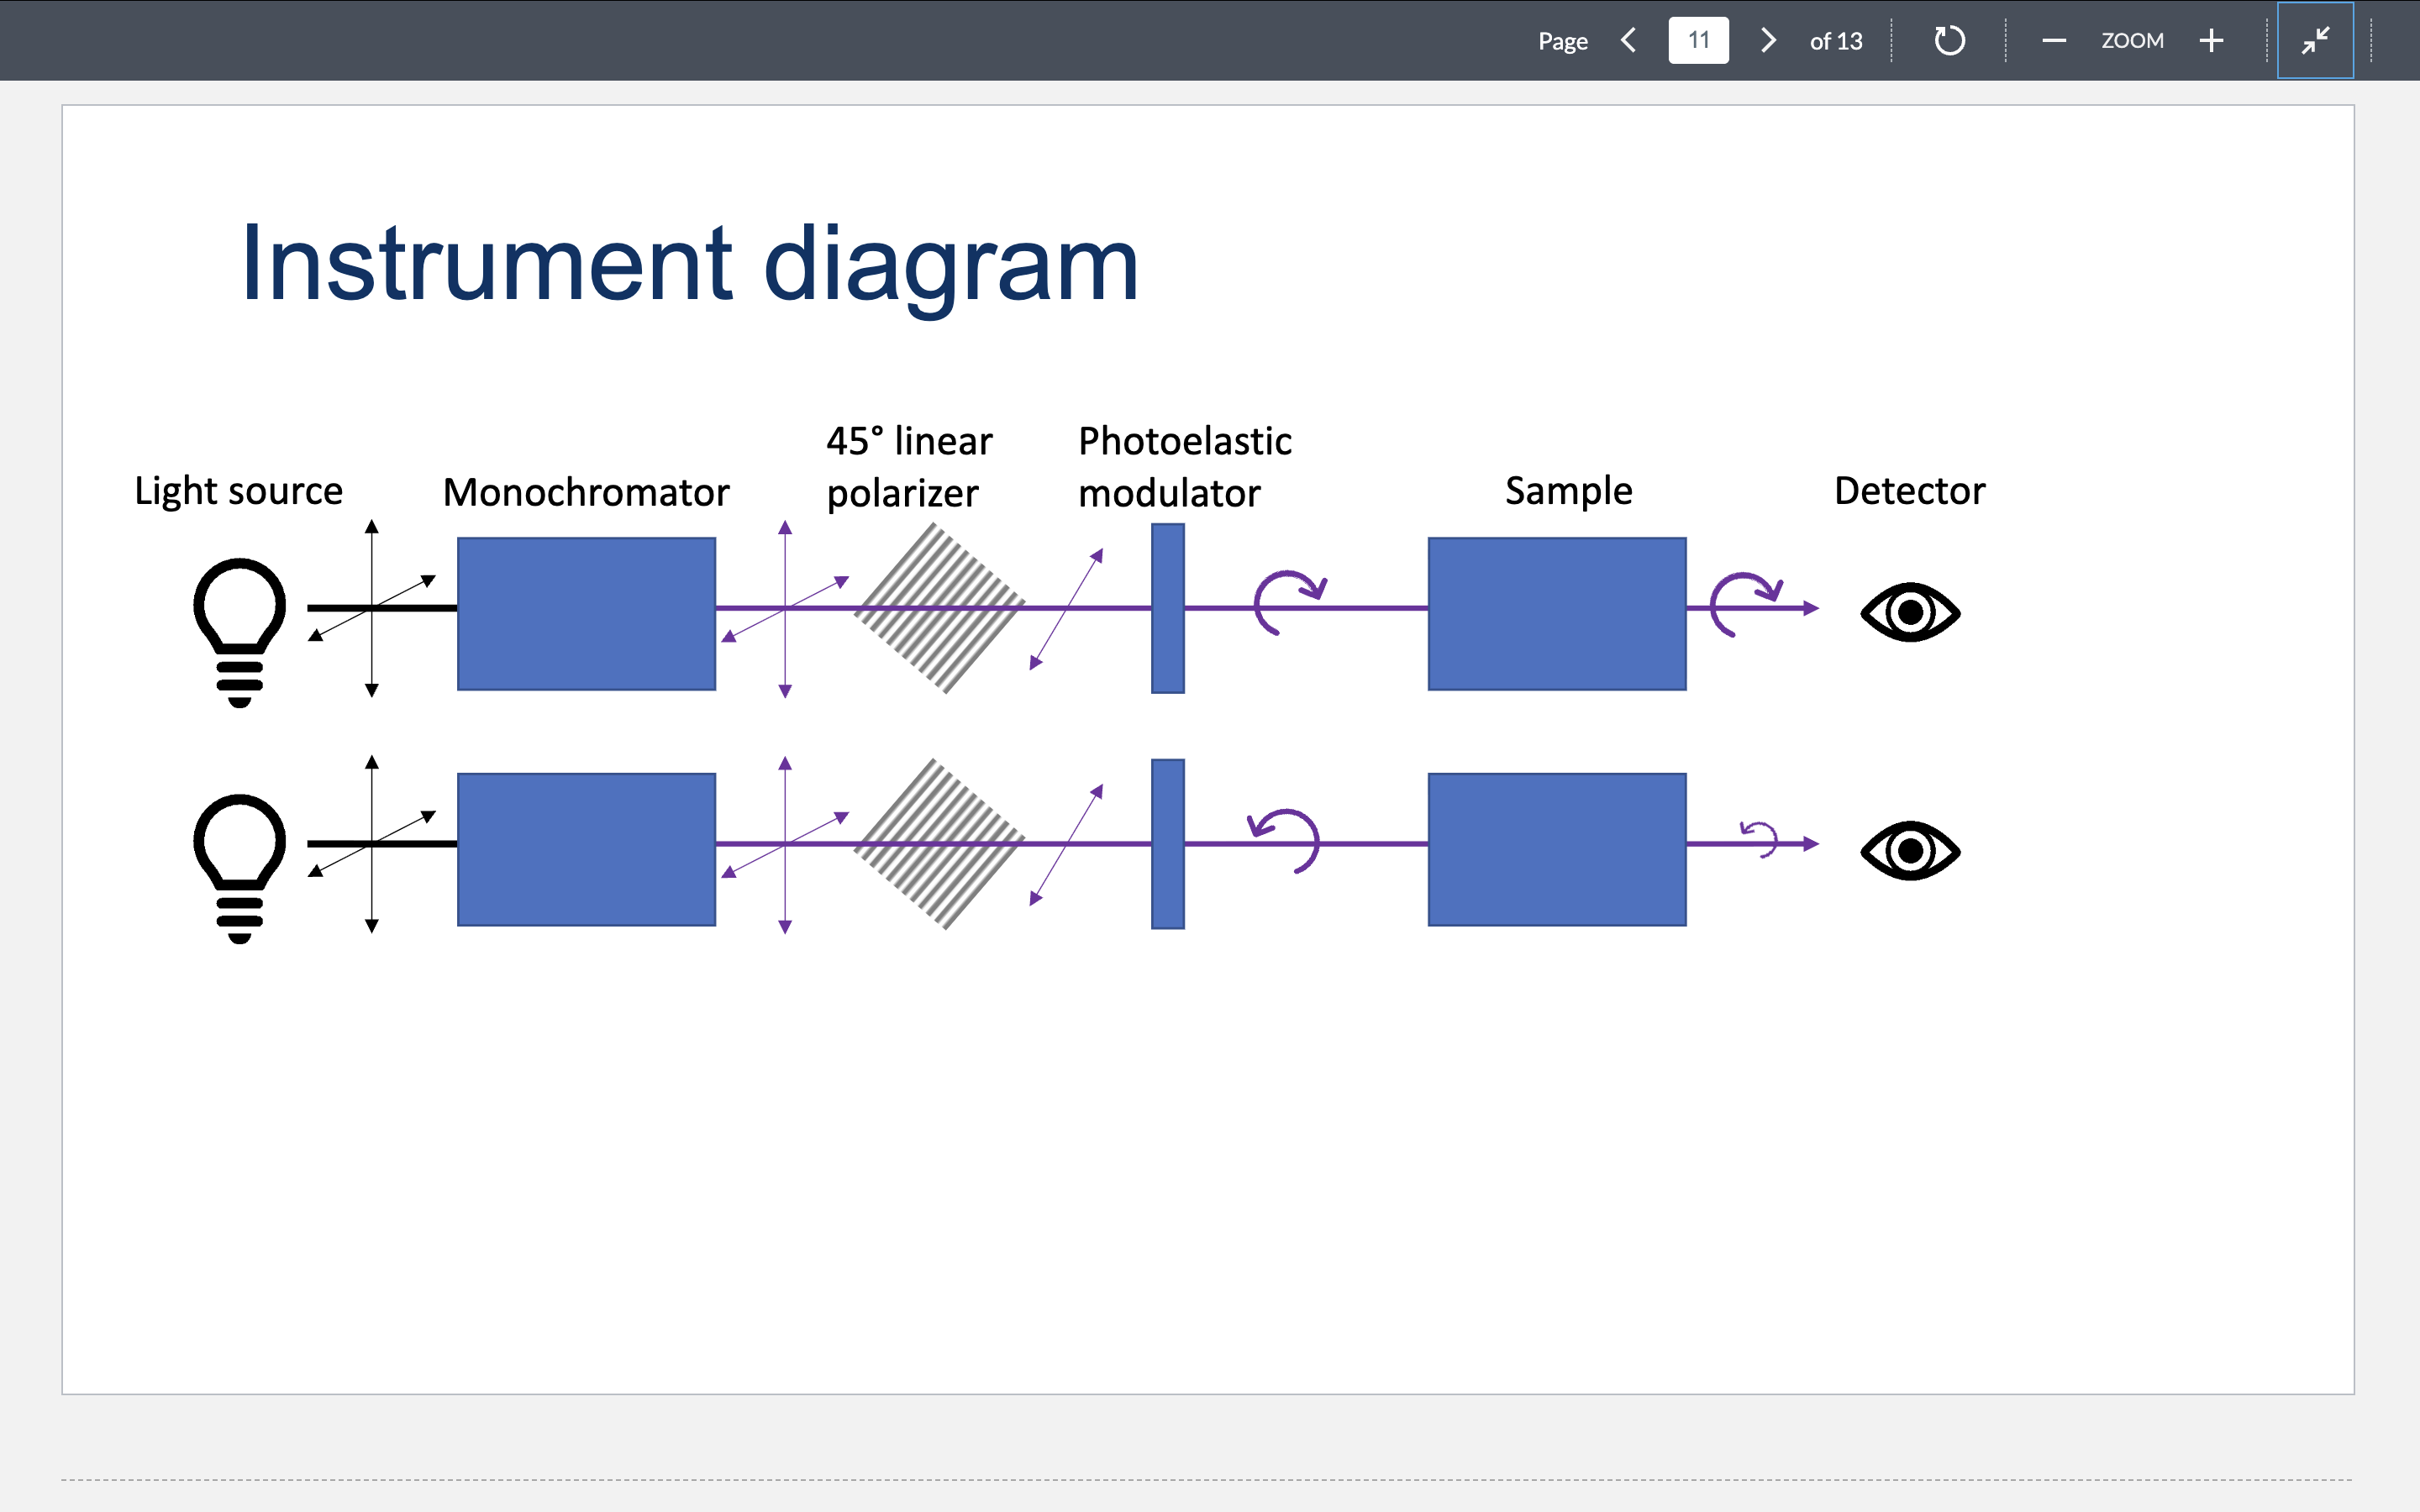Click the ZOOM label in toolbar
Screen dimensions: 2420x1512
click(x=2132, y=40)
